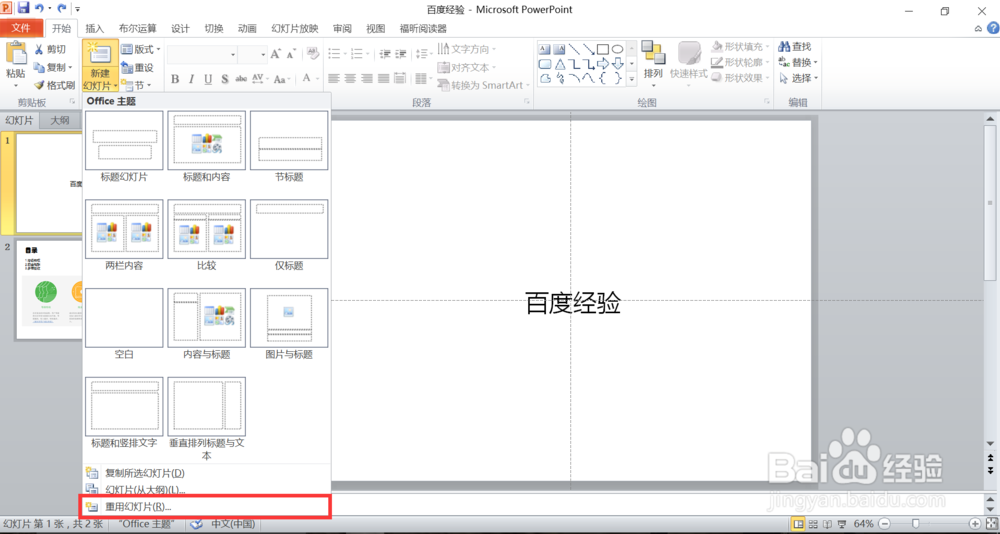The width and height of the screenshot is (1000, 534).
Task: Switch to Slide Sorter view icon
Action: 812,524
